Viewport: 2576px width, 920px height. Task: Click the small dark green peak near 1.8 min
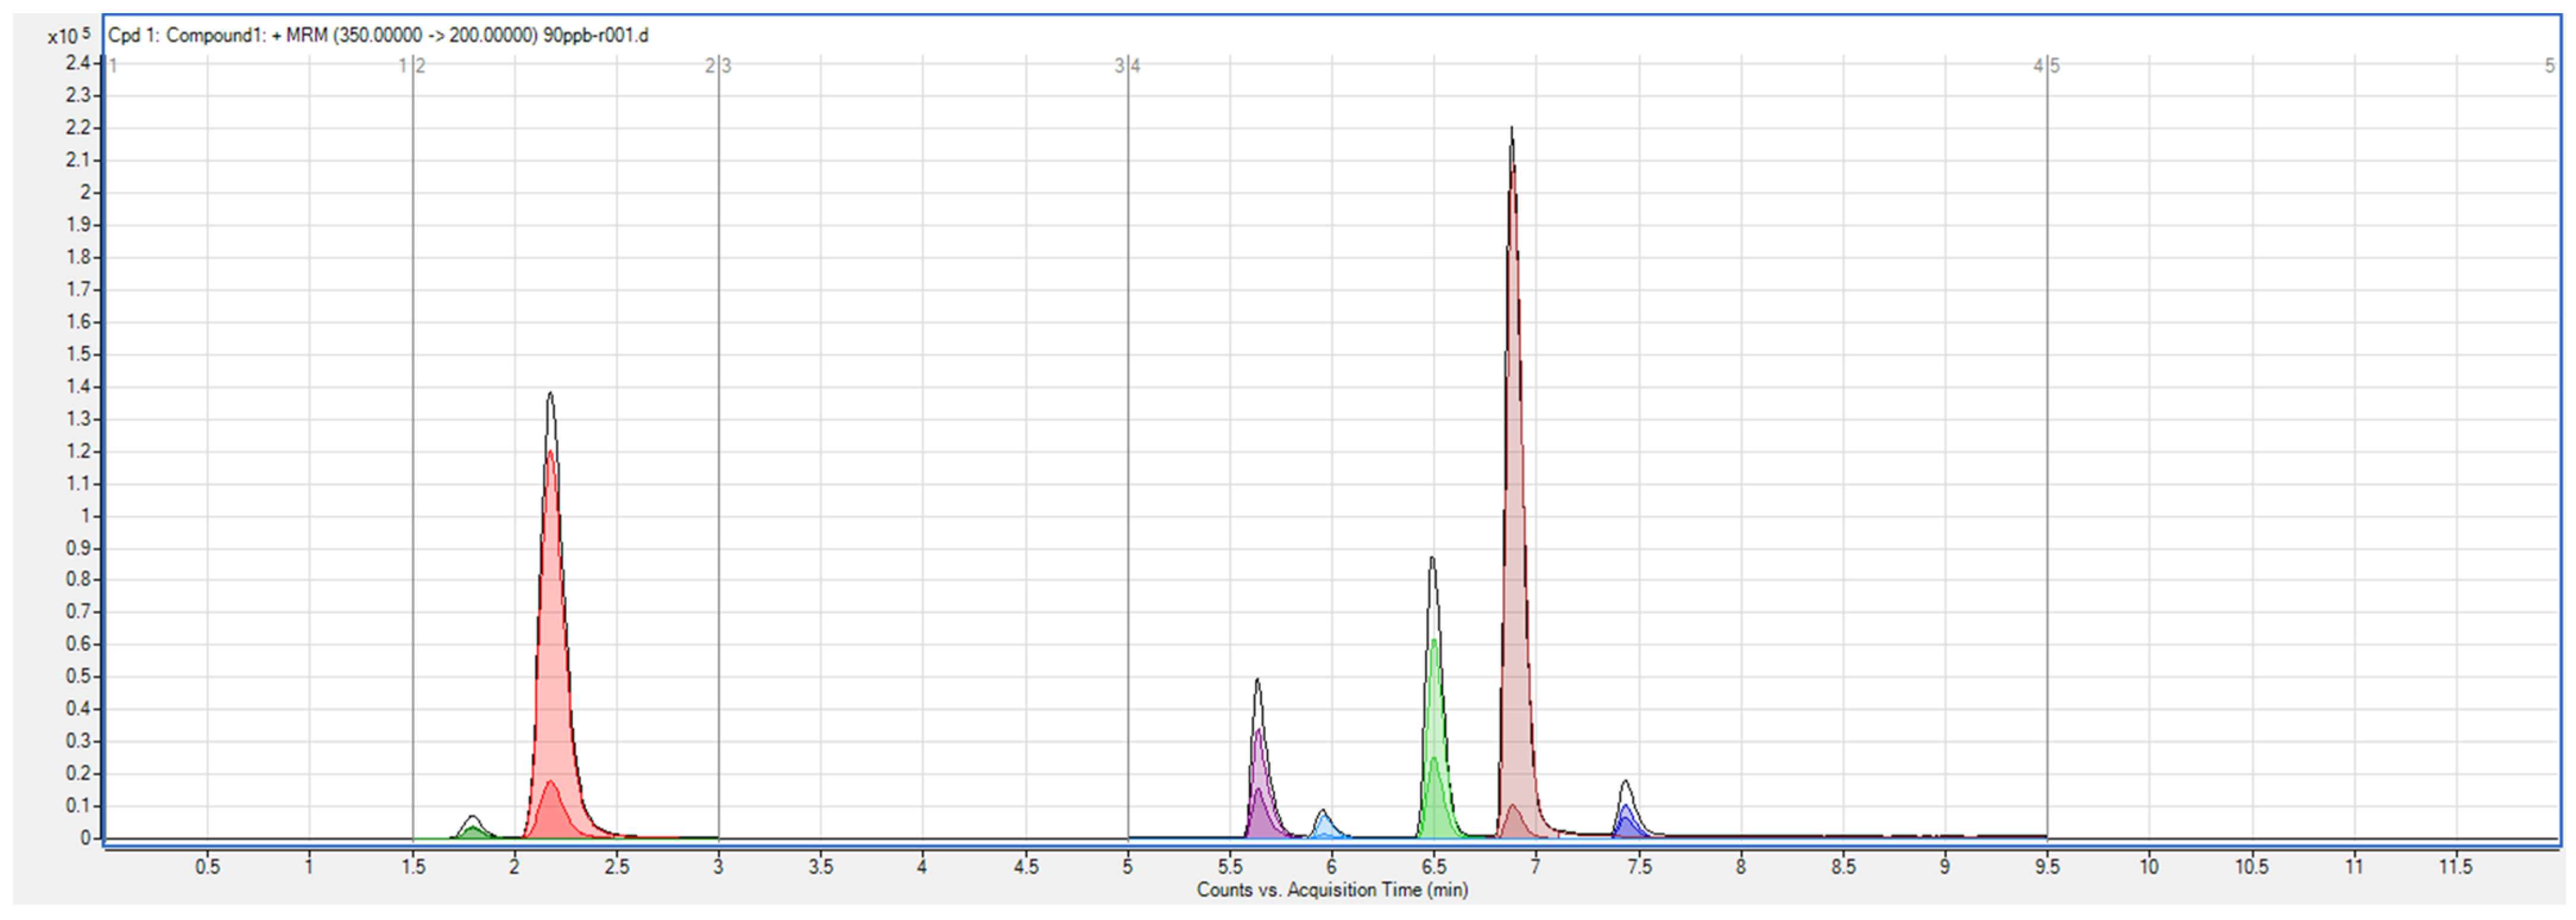[x=474, y=831]
